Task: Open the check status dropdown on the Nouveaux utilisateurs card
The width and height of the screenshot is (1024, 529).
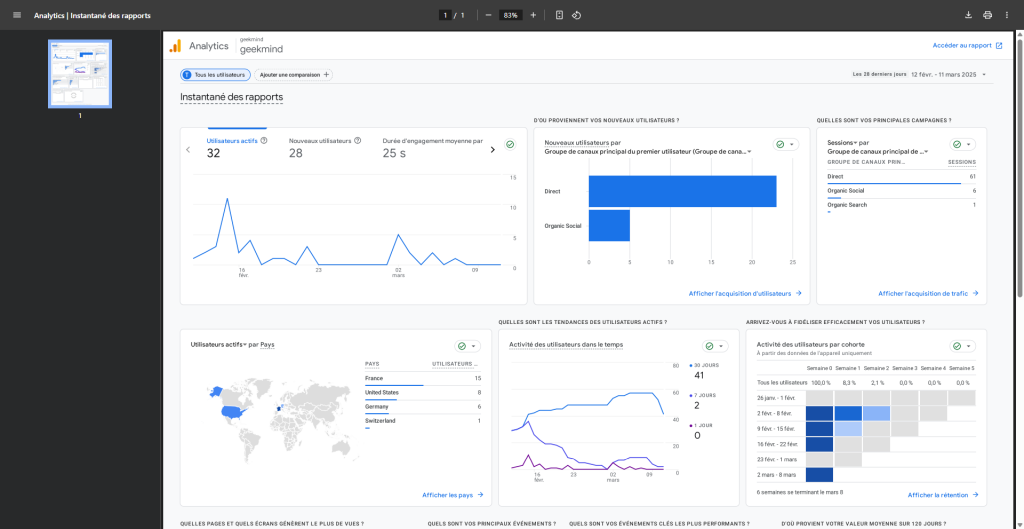Action: [792, 145]
